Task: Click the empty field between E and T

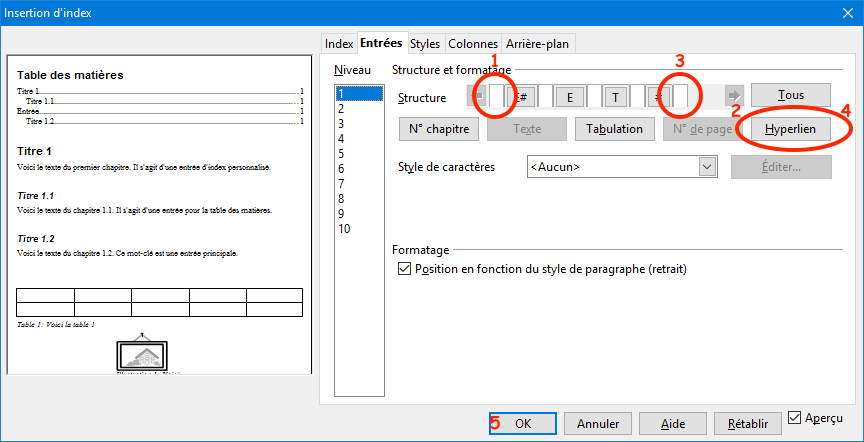Action: click(x=594, y=96)
